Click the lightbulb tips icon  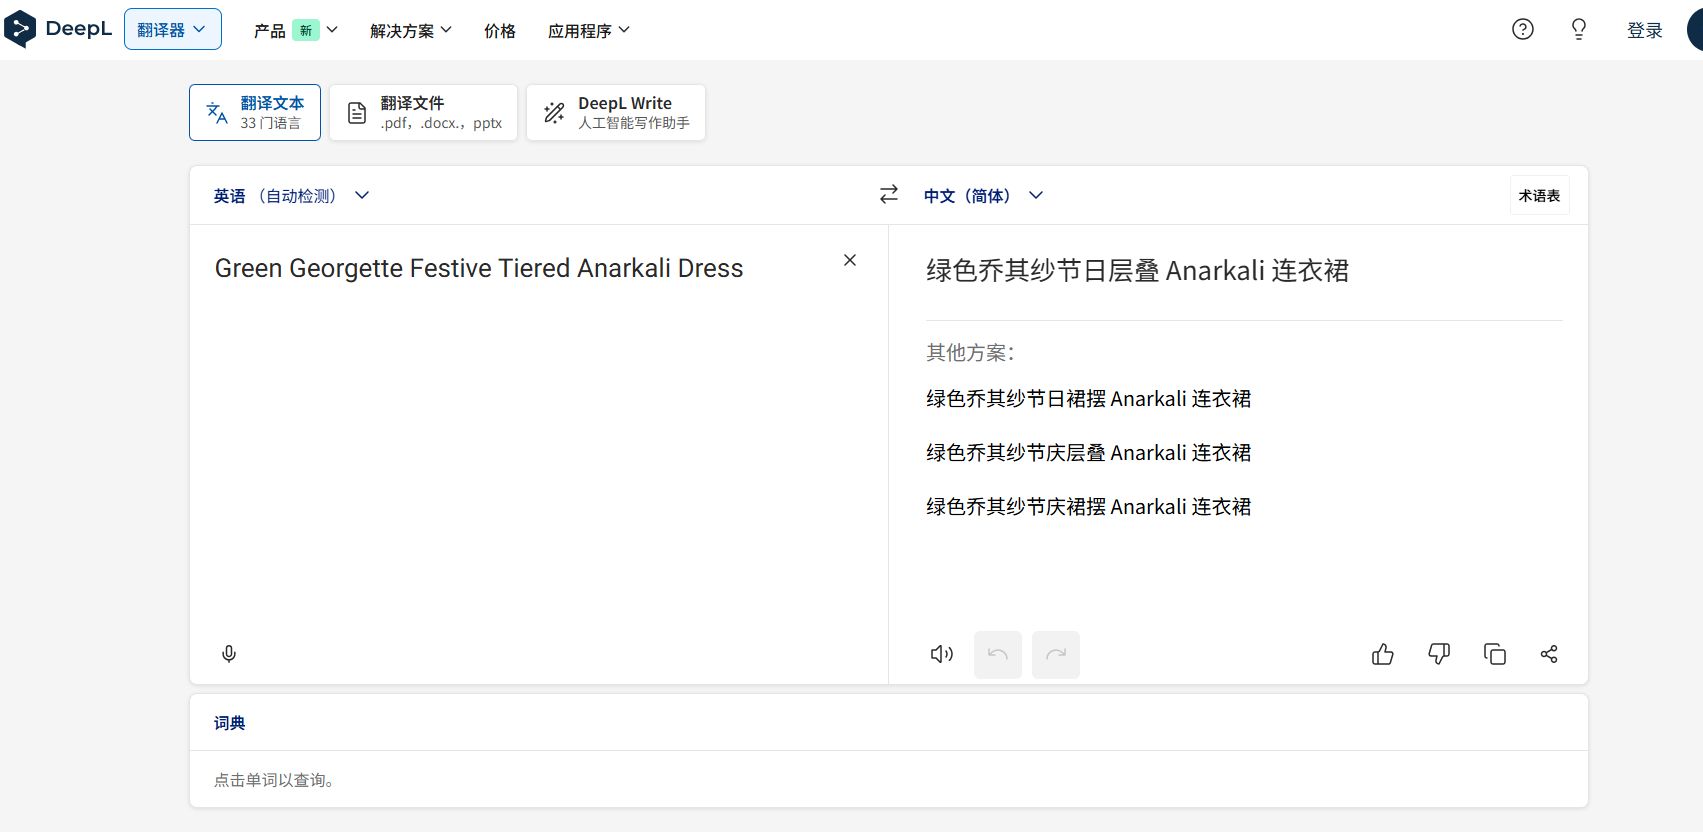(x=1579, y=30)
